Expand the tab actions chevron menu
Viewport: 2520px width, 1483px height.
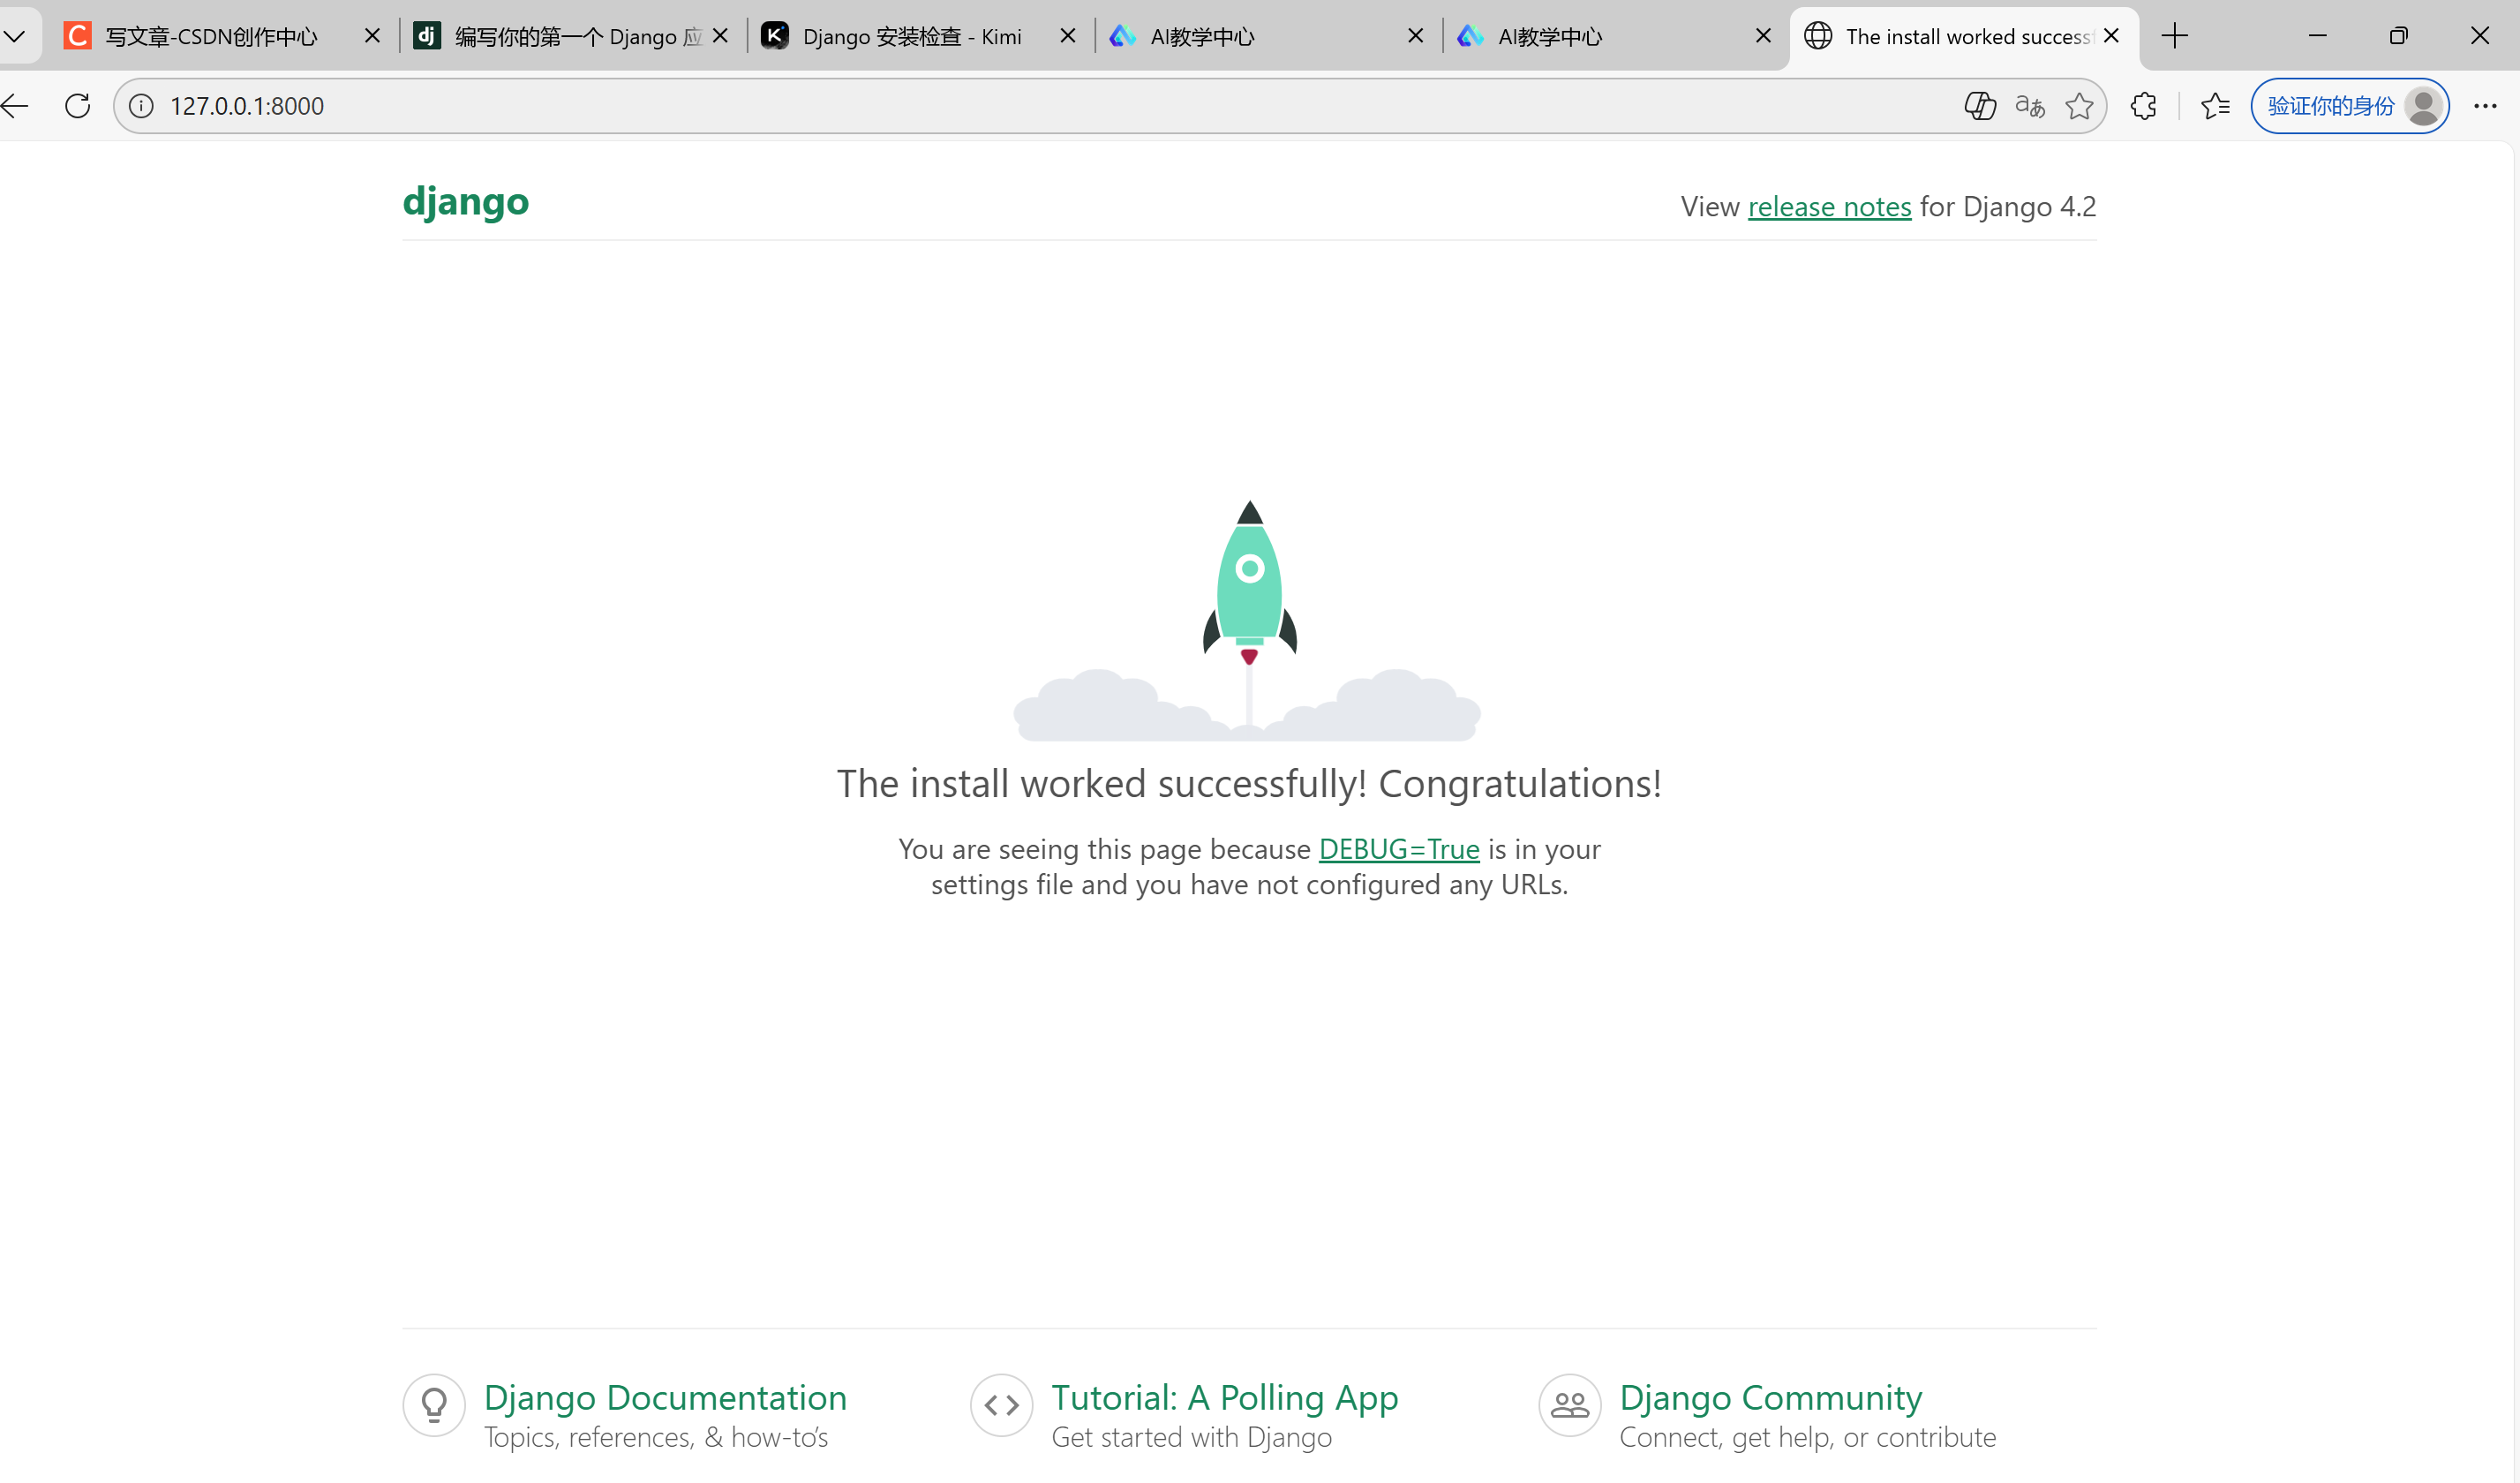click(14, 37)
